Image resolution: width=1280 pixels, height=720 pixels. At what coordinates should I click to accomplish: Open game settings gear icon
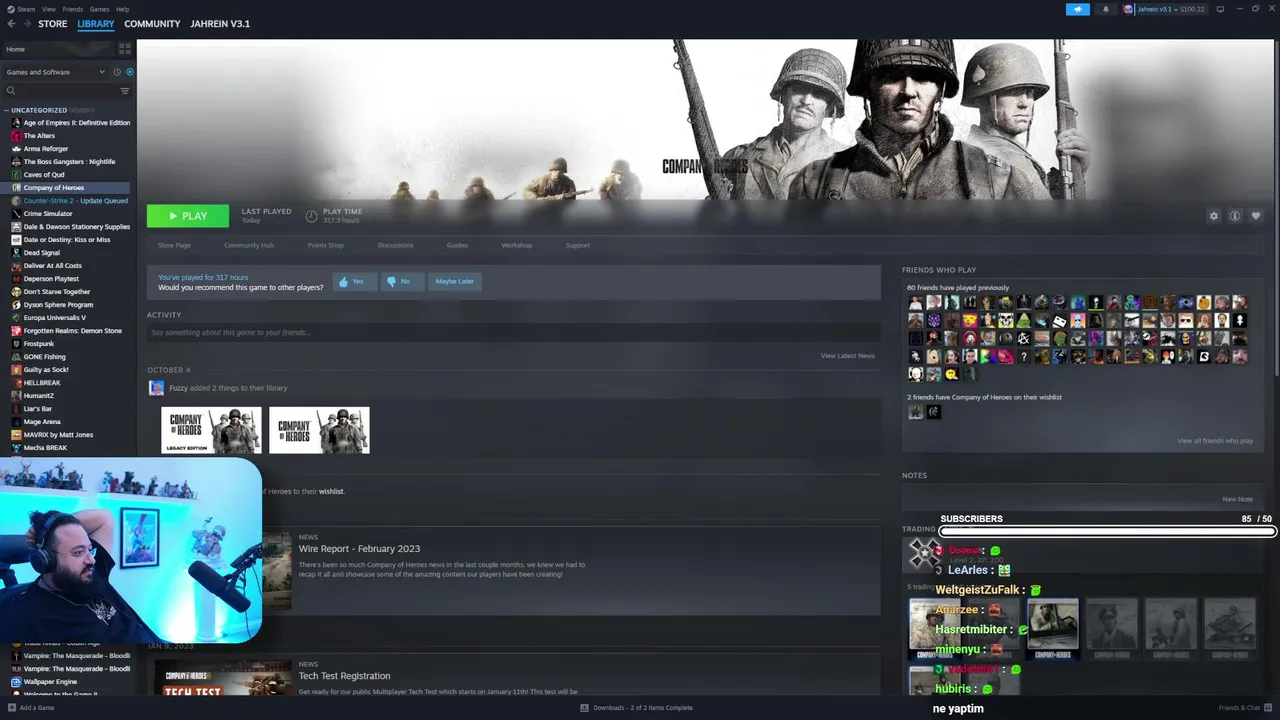click(x=1214, y=216)
